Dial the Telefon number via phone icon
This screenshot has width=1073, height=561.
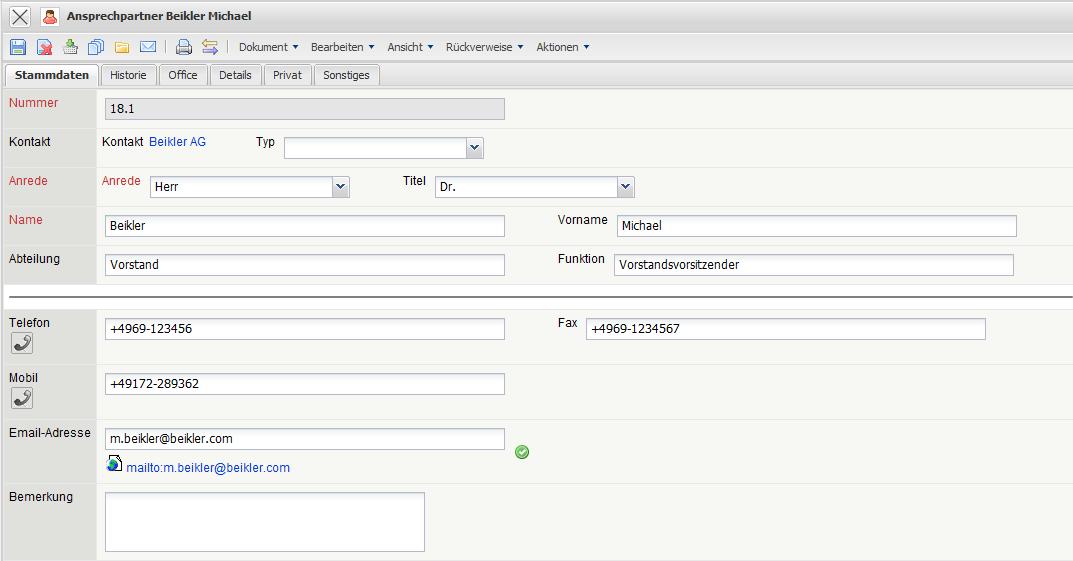click(22, 344)
